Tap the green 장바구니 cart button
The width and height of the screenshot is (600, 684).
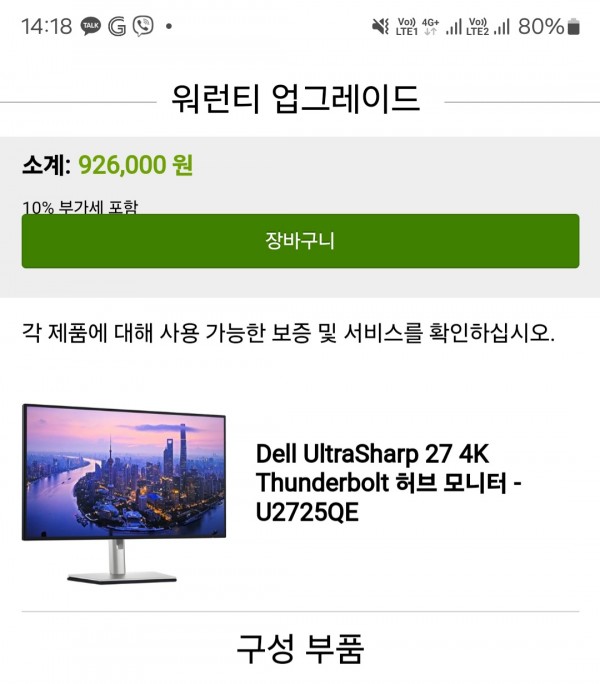(x=300, y=241)
